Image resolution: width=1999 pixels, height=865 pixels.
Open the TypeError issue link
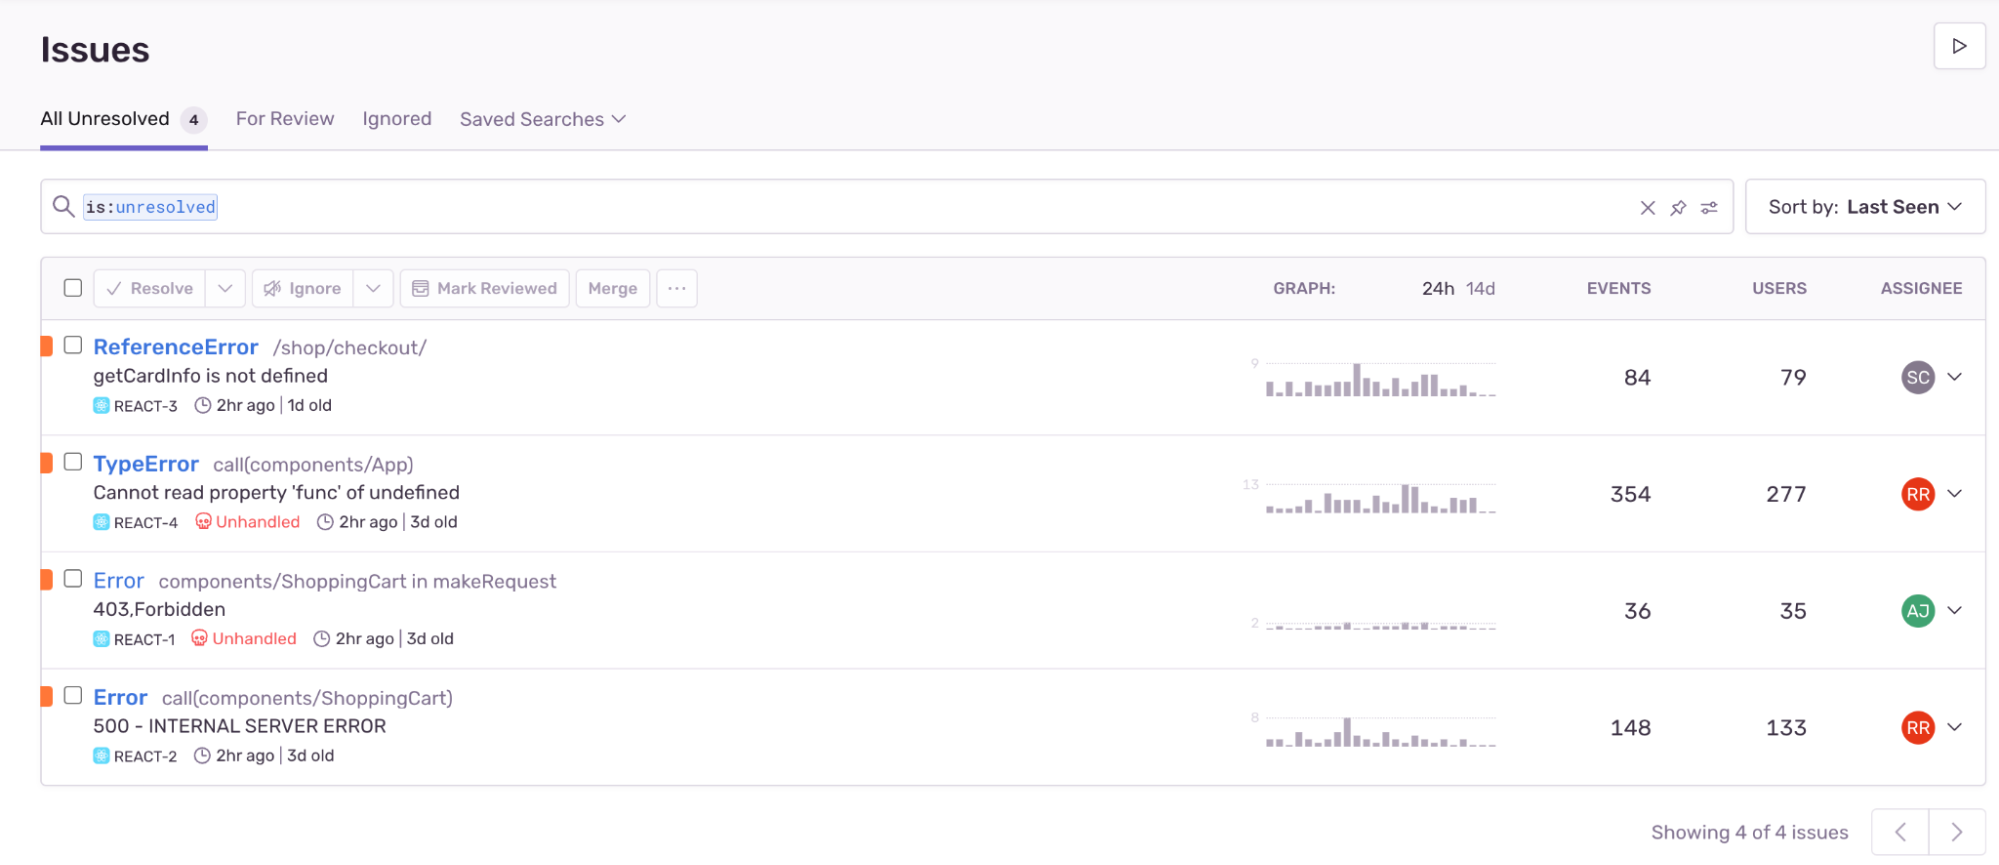coord(146,464)
